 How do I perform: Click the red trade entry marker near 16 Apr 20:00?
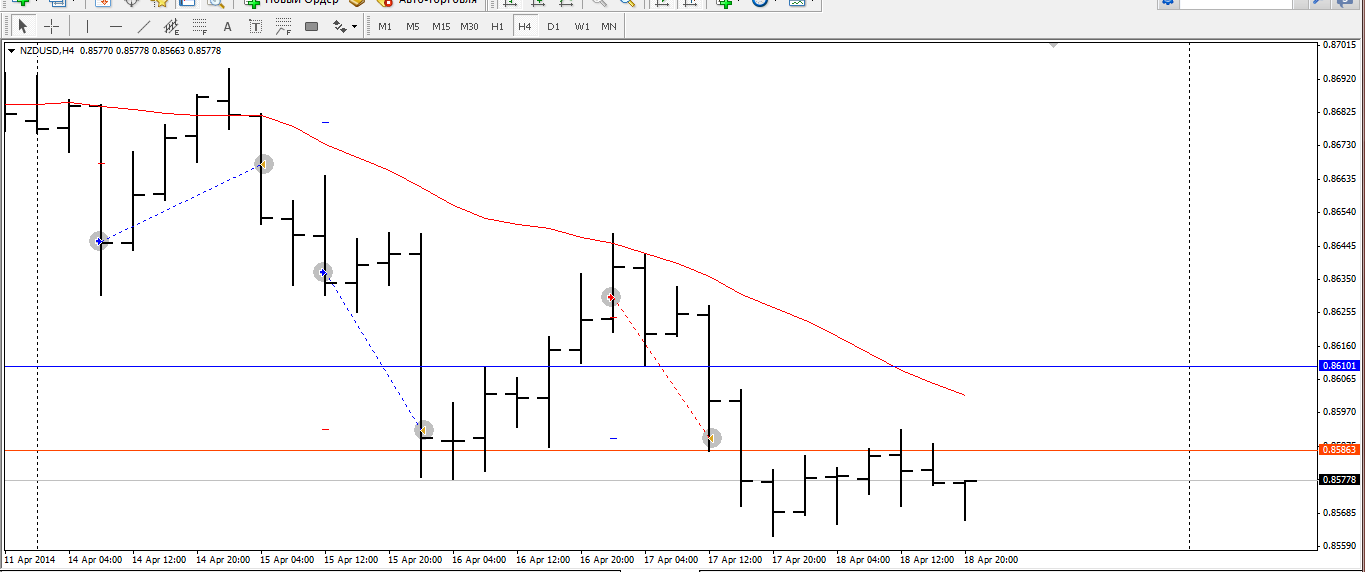coord(611,297)
